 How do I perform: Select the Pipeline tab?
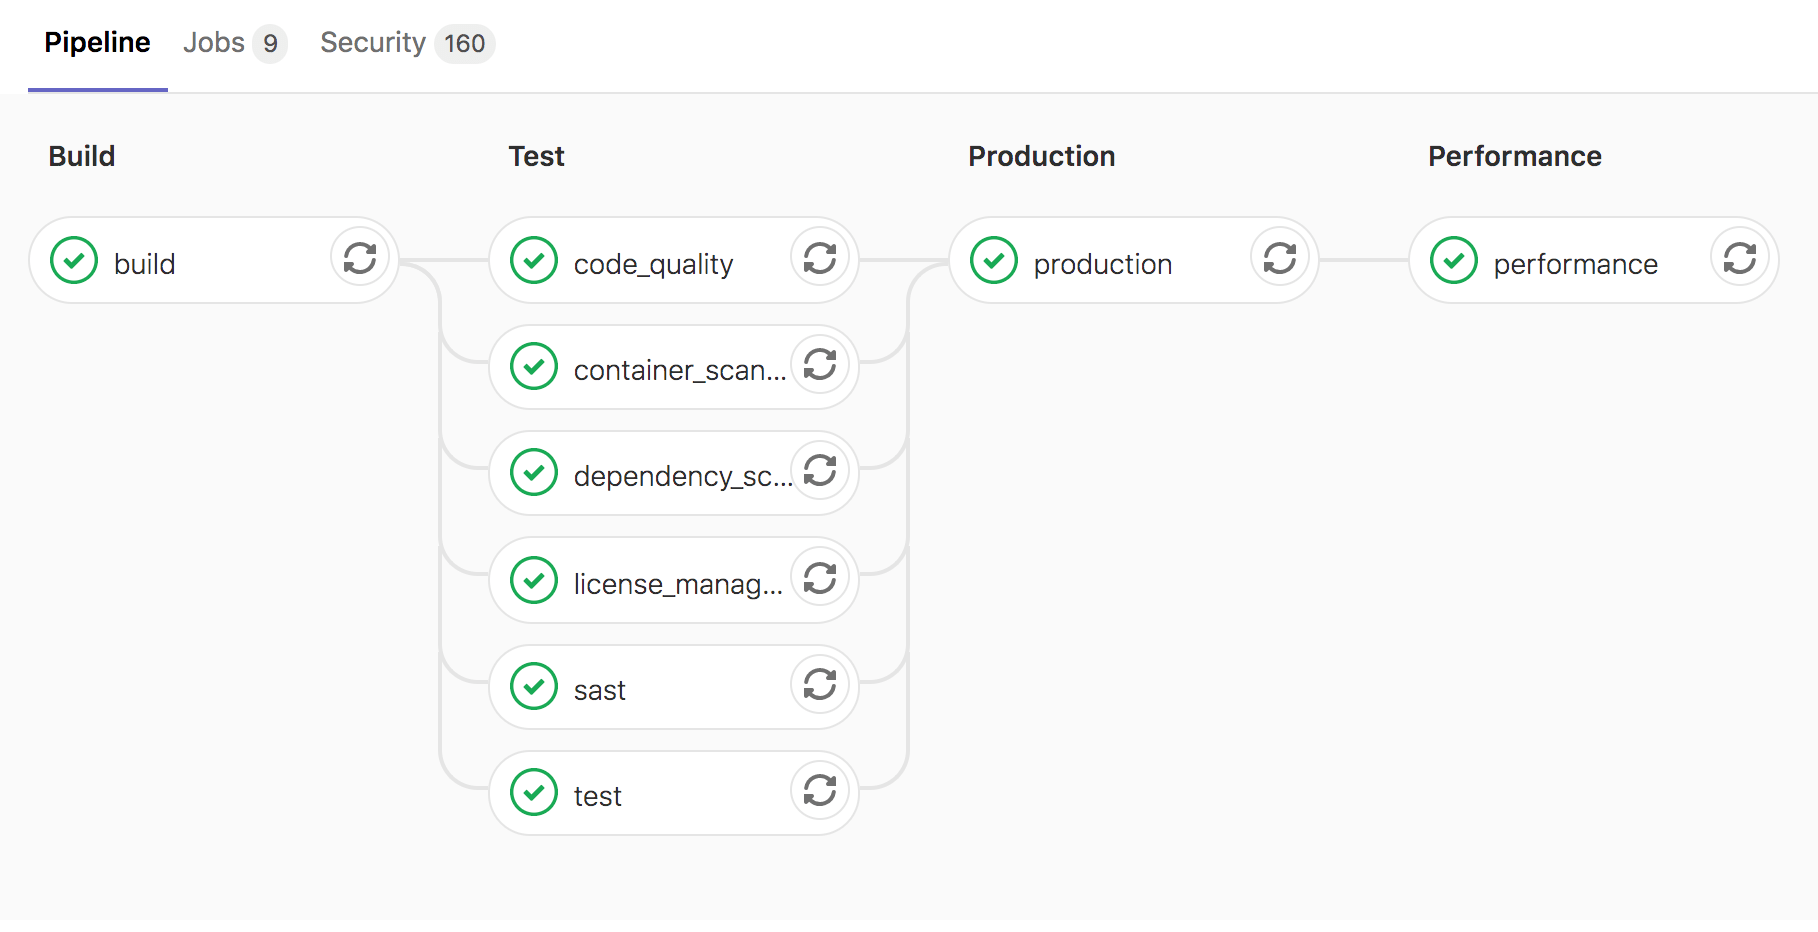(x=96, y=42)
